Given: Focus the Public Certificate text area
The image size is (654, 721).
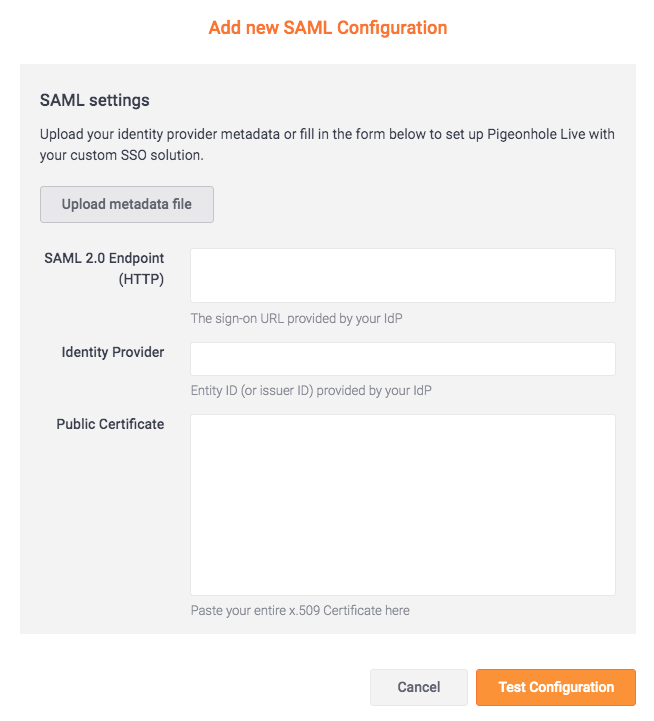Looking at the screenshot, I should [402, 505].
